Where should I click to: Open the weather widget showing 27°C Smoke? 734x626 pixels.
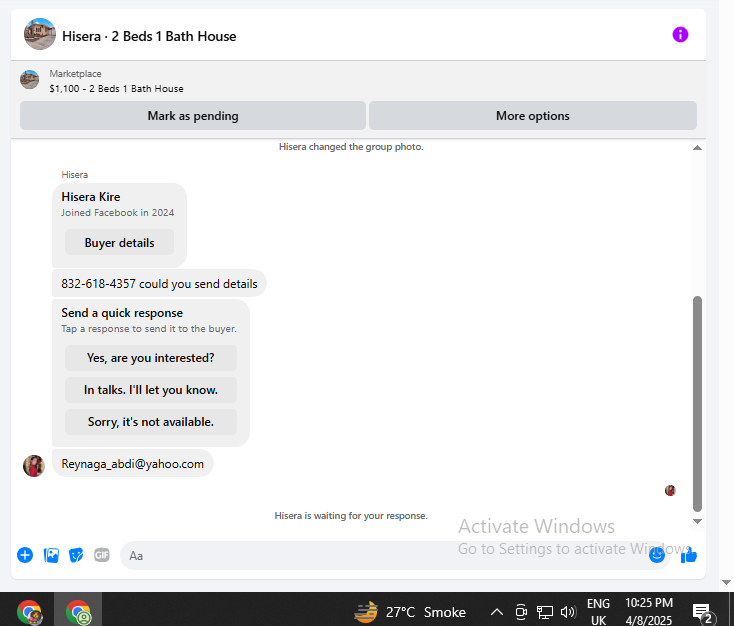click(410, 612)
